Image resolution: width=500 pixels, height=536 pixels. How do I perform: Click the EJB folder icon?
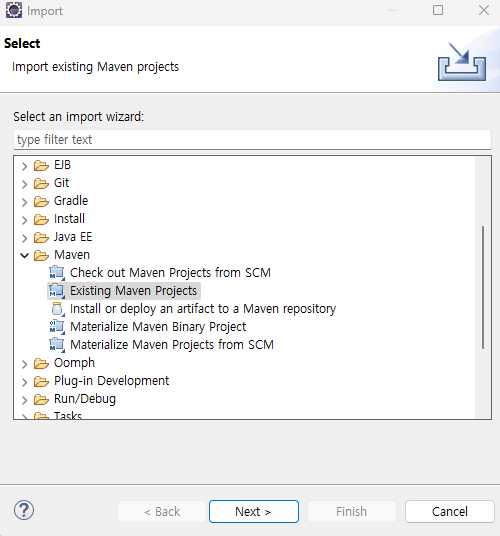coord(41,165)
